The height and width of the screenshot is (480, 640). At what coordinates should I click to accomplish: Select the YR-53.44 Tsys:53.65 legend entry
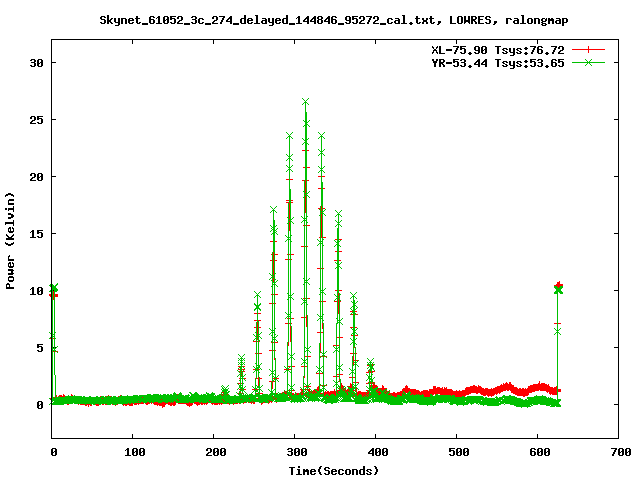(498, 63)
